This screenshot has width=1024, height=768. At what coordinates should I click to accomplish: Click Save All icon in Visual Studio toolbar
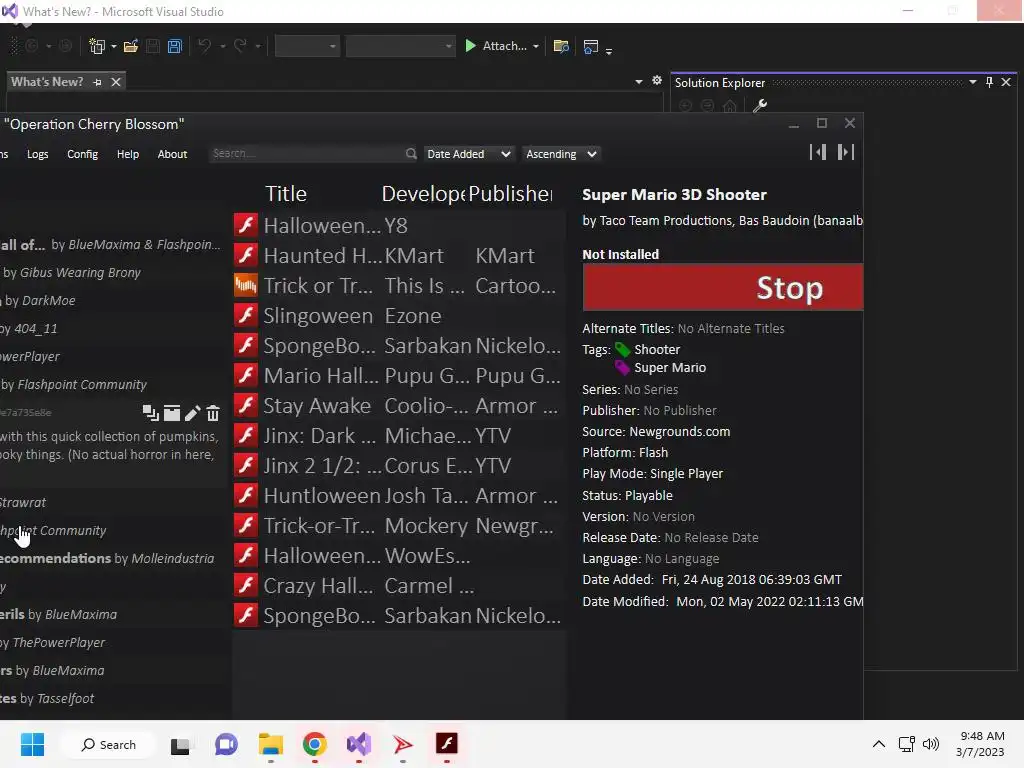174,46
